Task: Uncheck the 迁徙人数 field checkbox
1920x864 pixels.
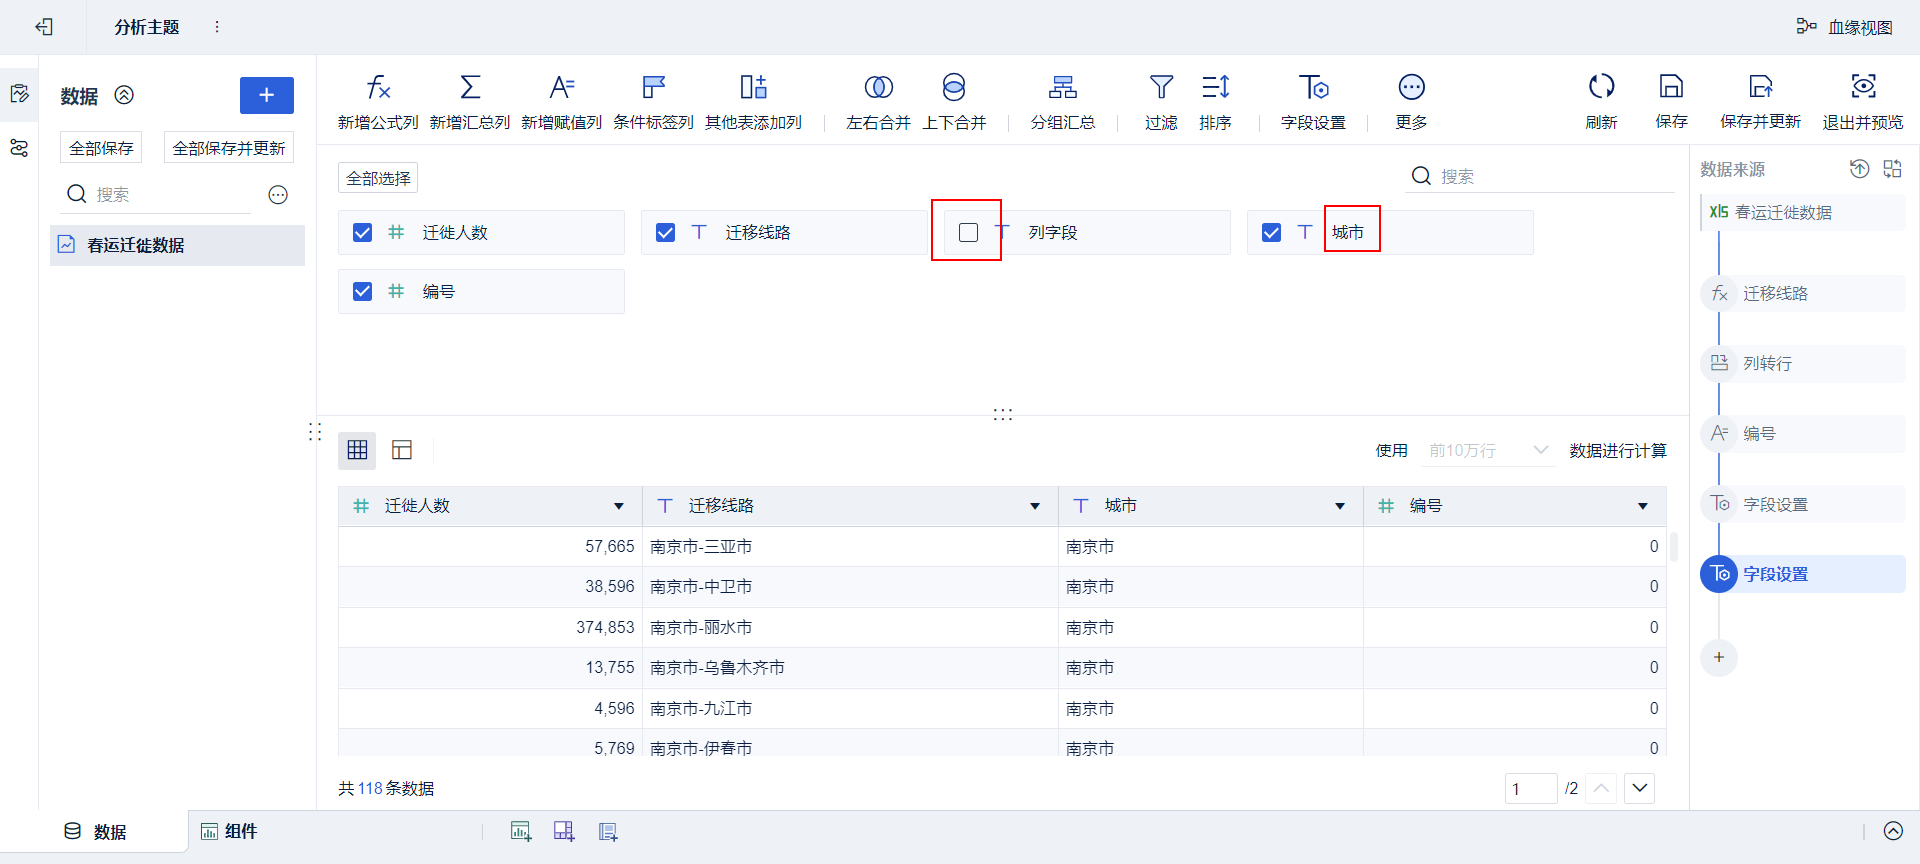Action: (362, 232)
